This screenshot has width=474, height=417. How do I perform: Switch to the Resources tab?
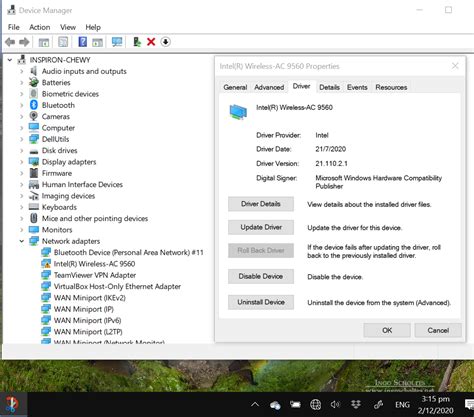click(391, 87)
